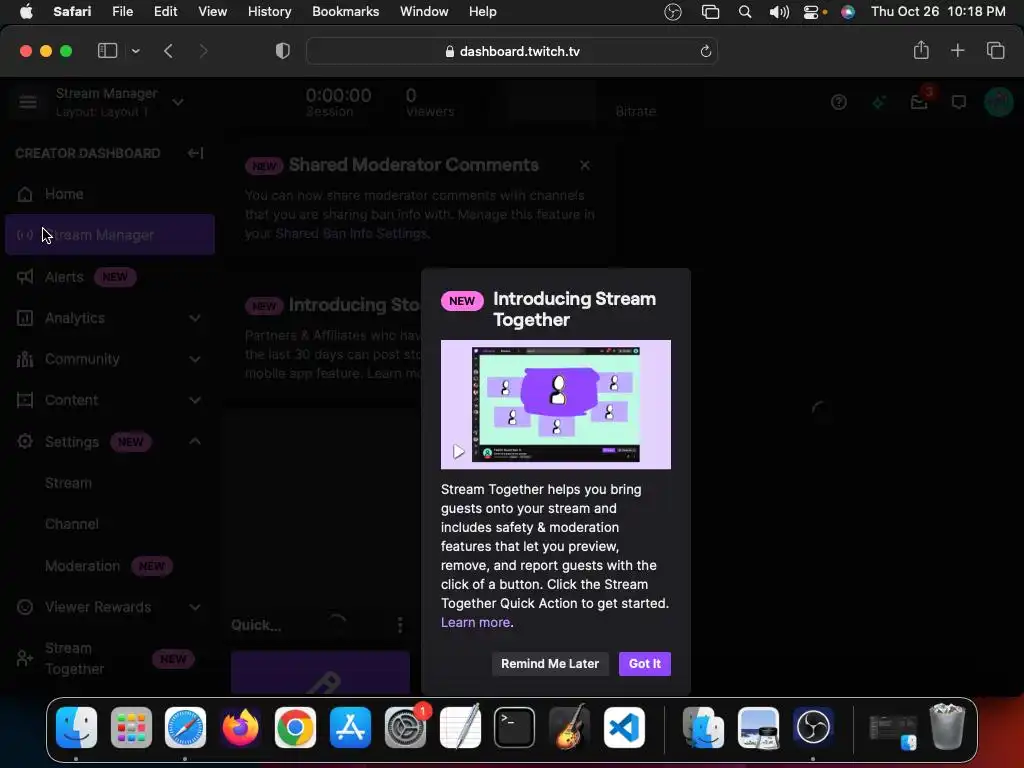Expand the Analytics section chevron
The width and height of the screenshot is (1024, 768).
click(195, 318)
